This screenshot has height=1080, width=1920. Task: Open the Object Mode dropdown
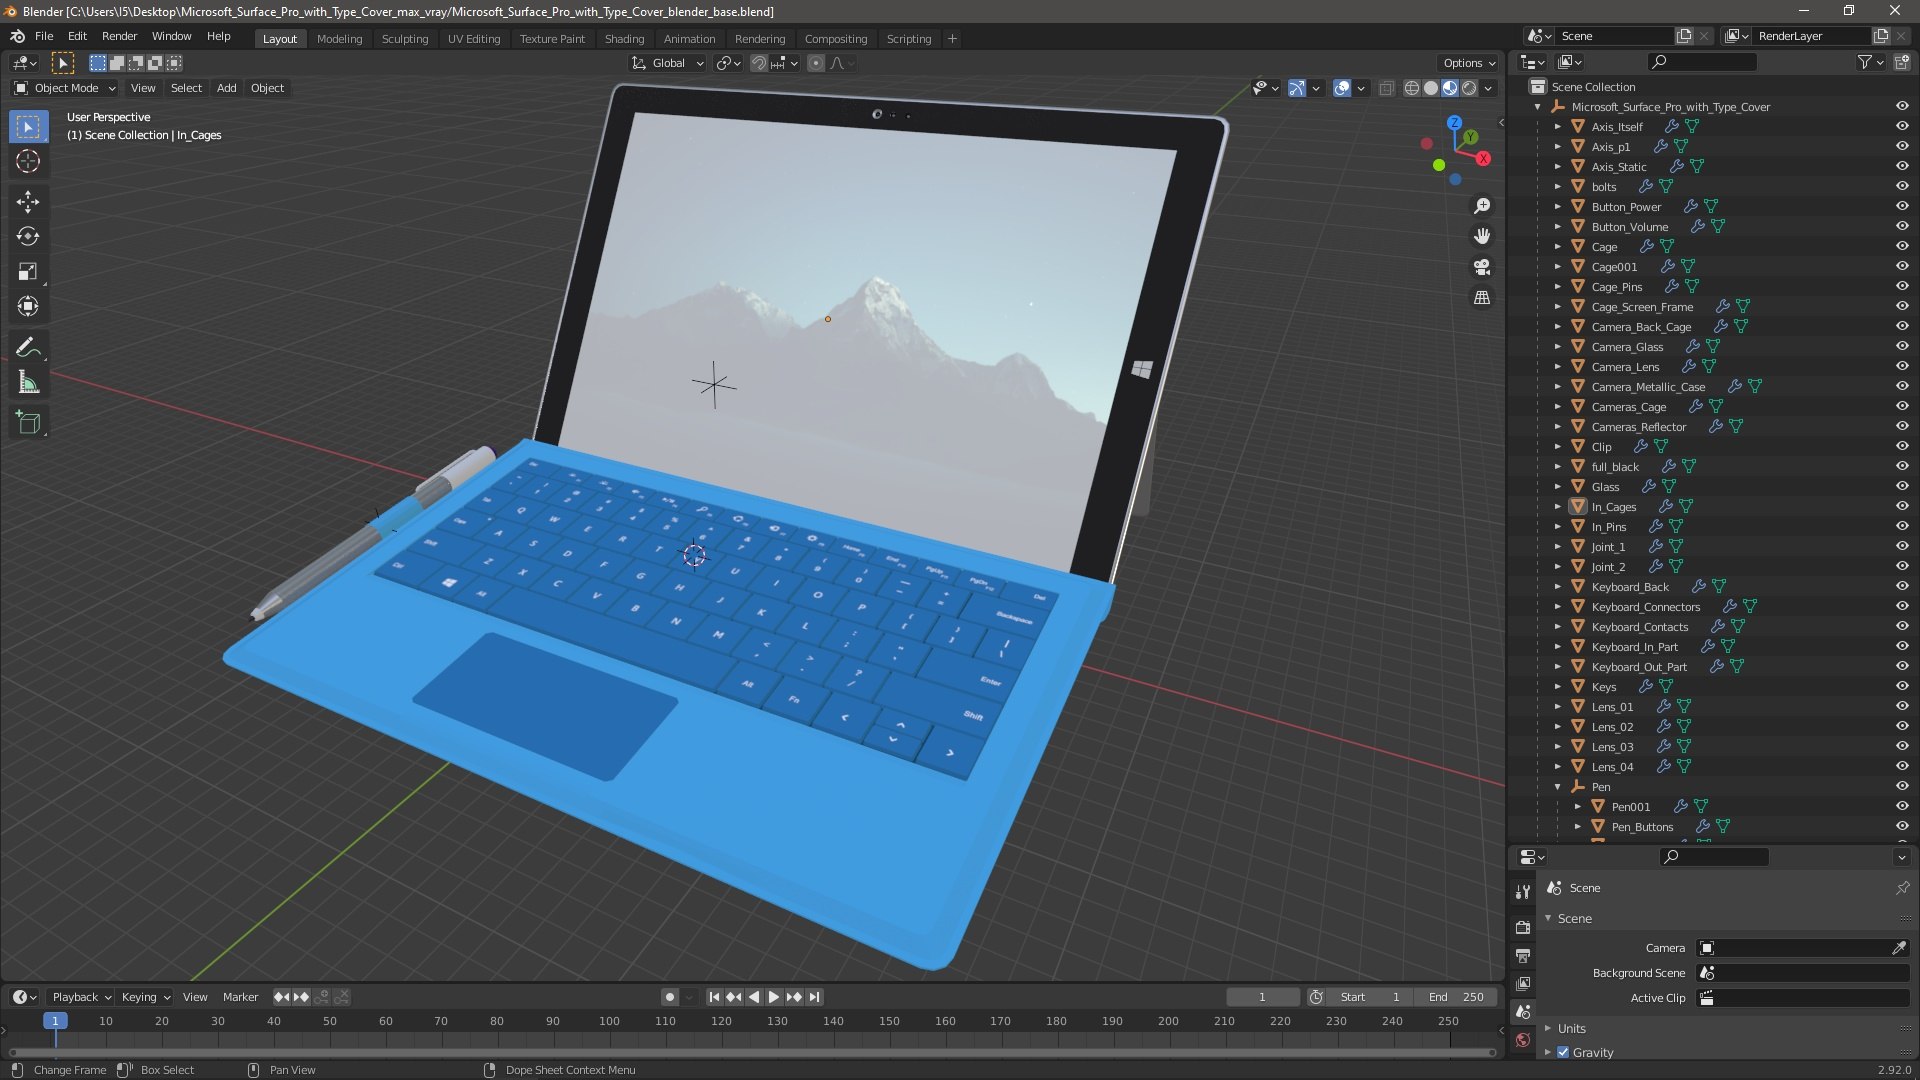pos(65,88)
